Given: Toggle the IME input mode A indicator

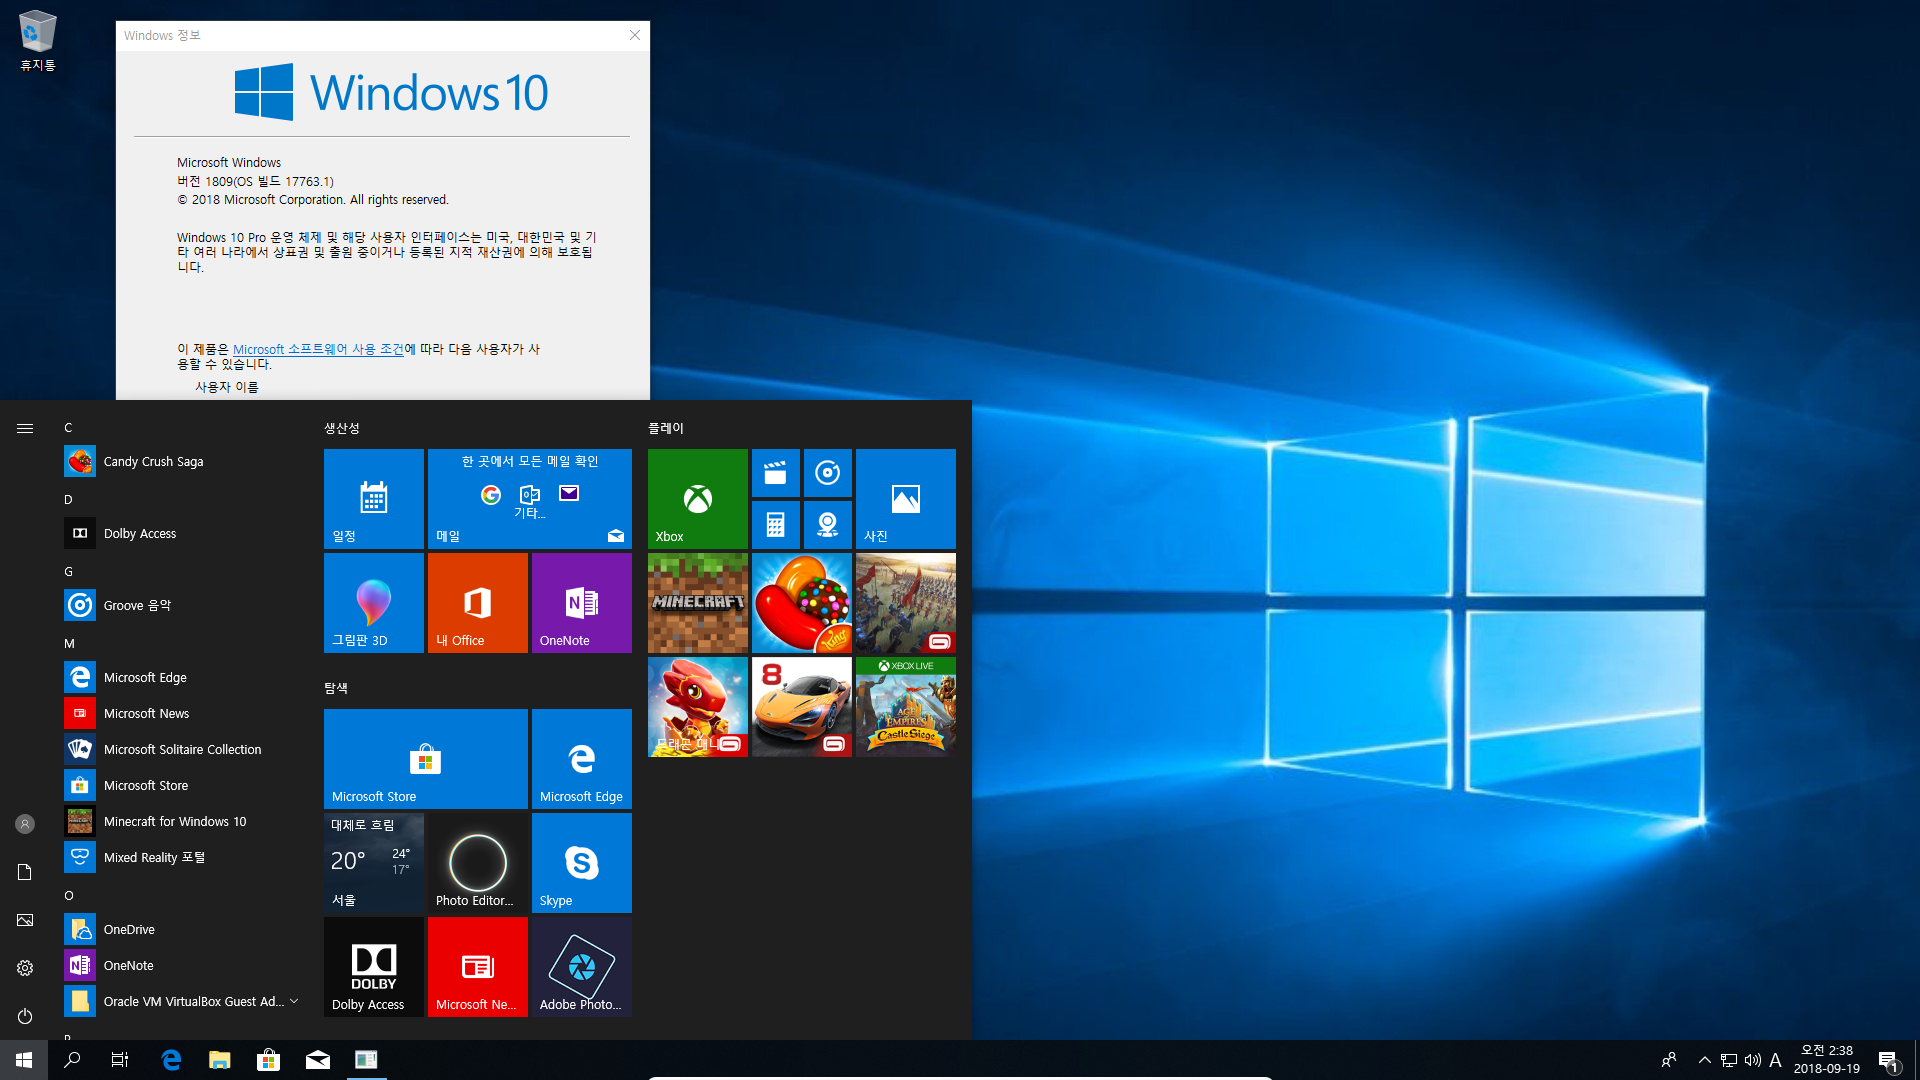Looking at the screenshot, I should [x=1775, y=1060].
